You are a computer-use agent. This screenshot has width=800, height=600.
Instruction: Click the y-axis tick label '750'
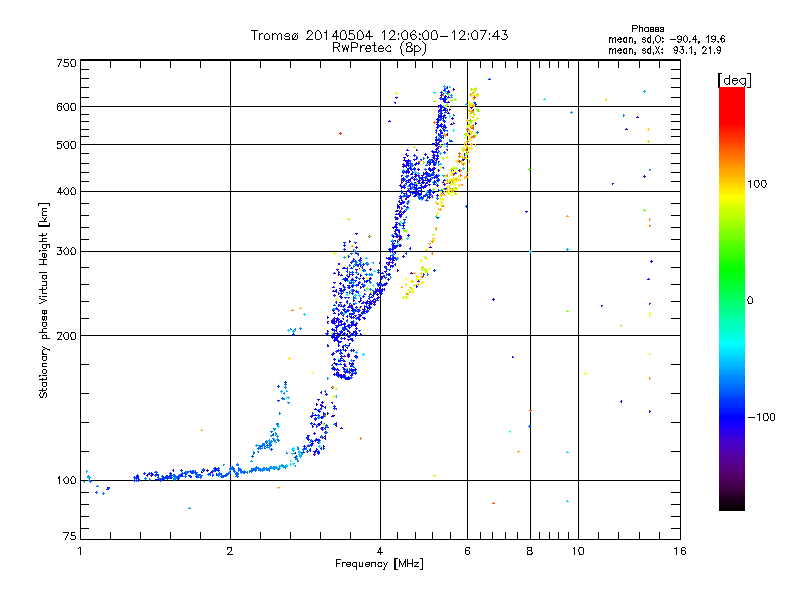(x=66, y=64)
